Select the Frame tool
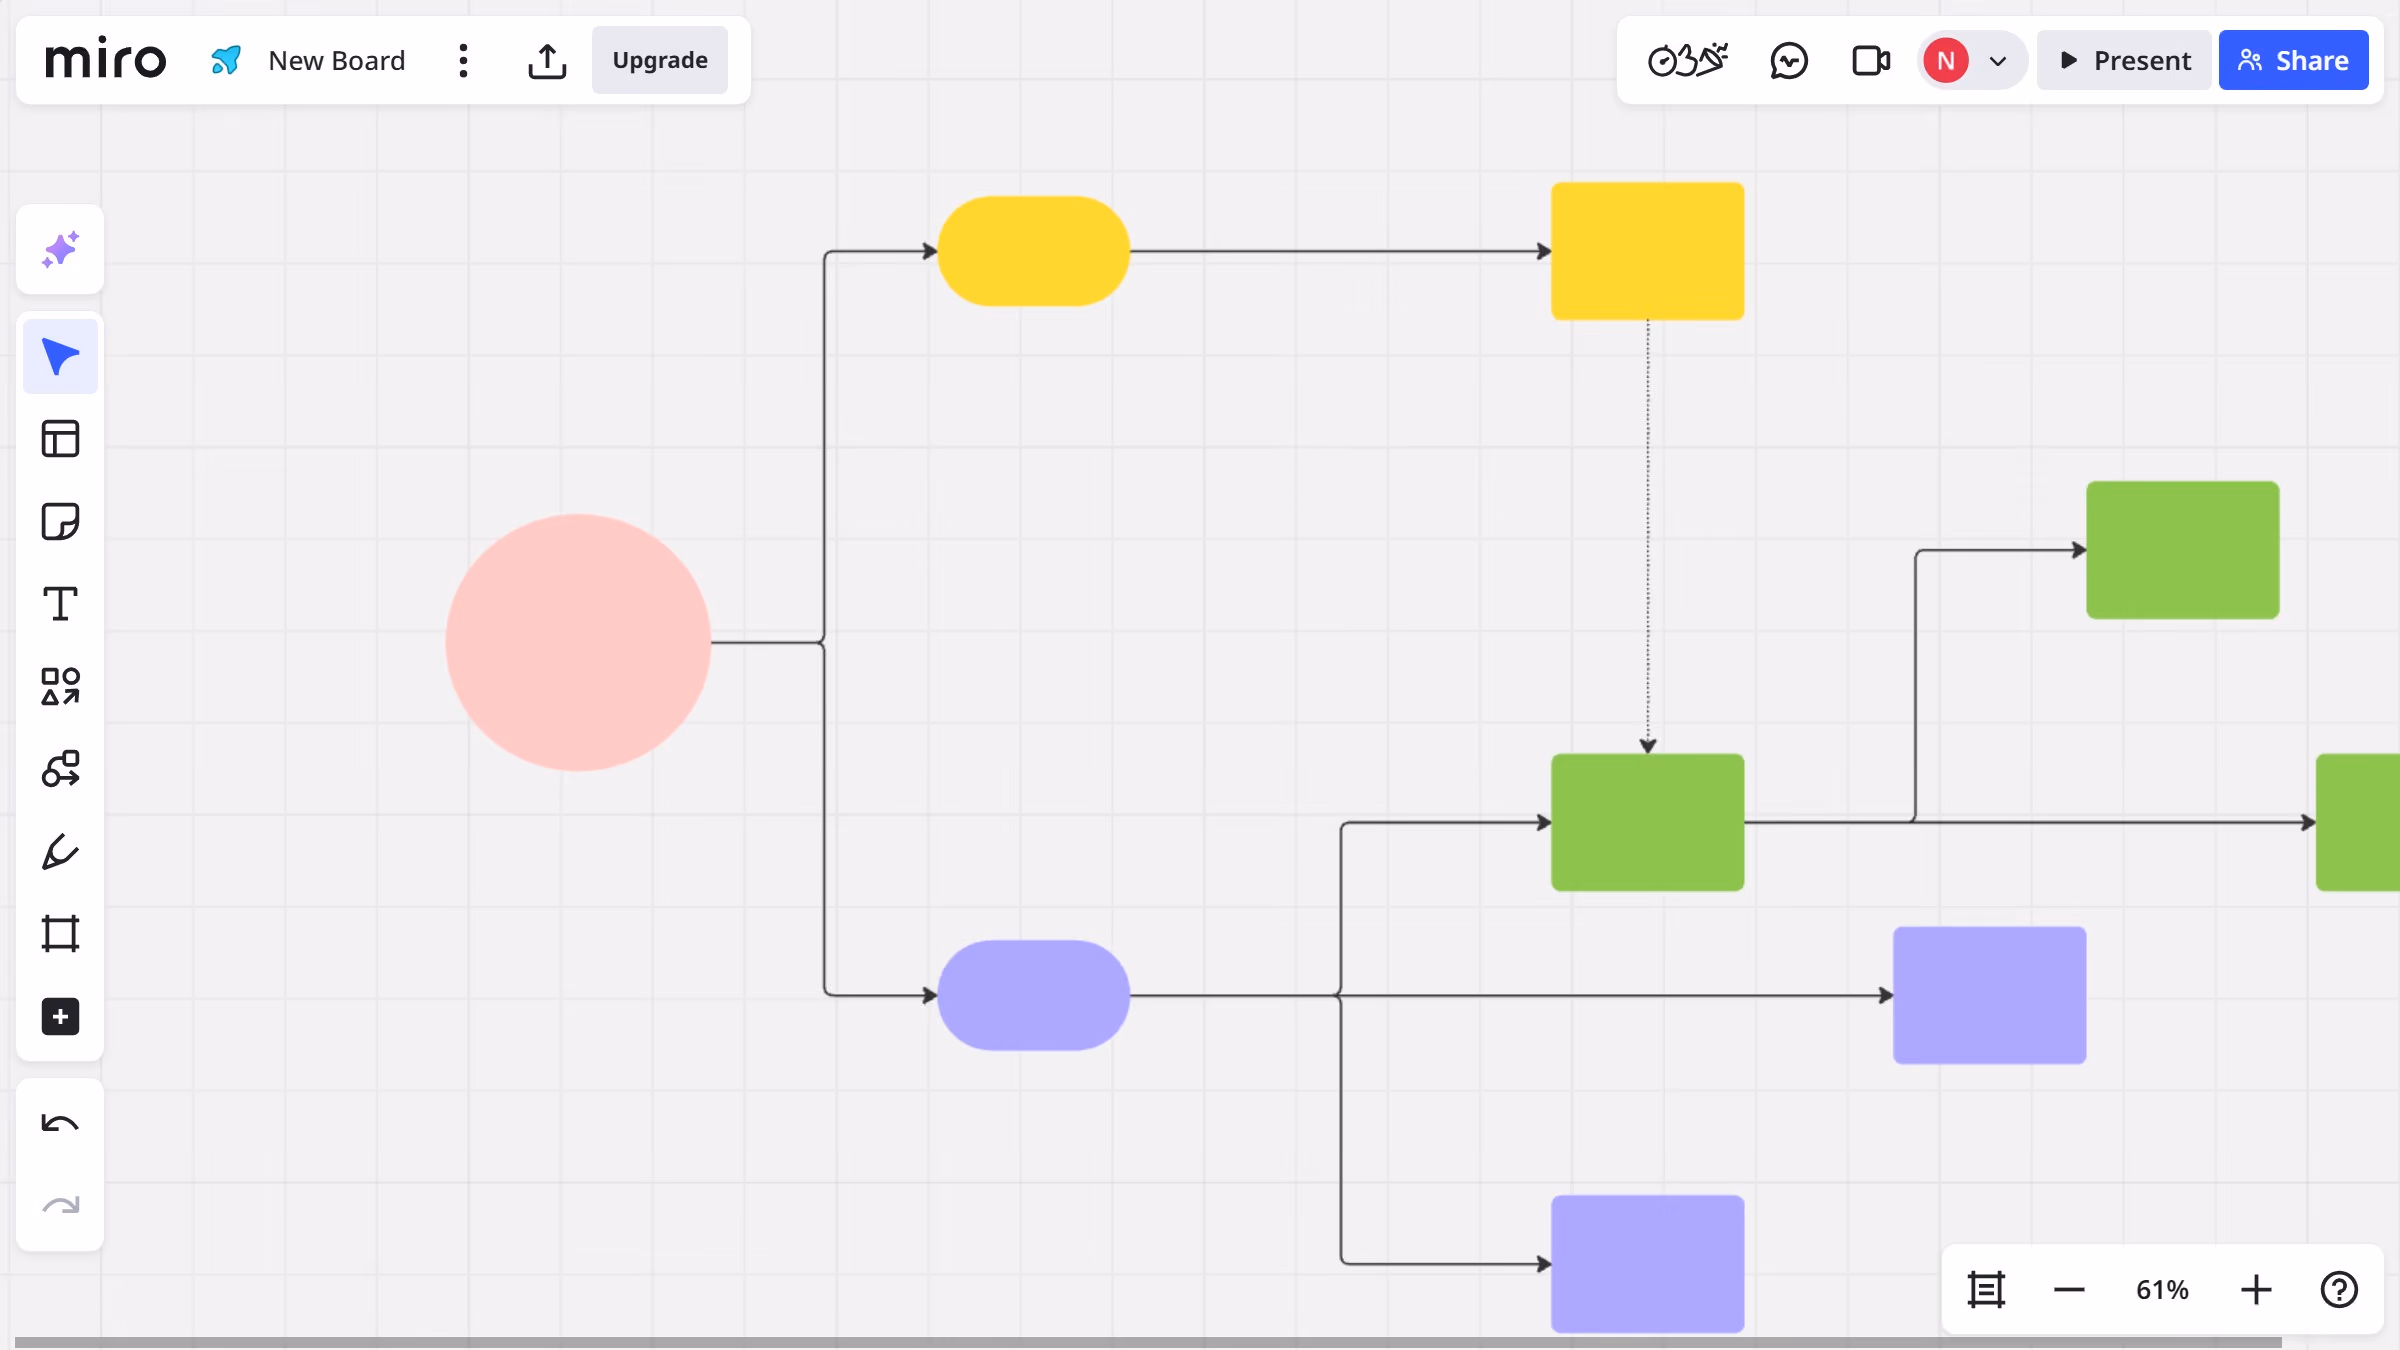The width and height of the screenshot is (2400, 1350). (x=60, y=934)
